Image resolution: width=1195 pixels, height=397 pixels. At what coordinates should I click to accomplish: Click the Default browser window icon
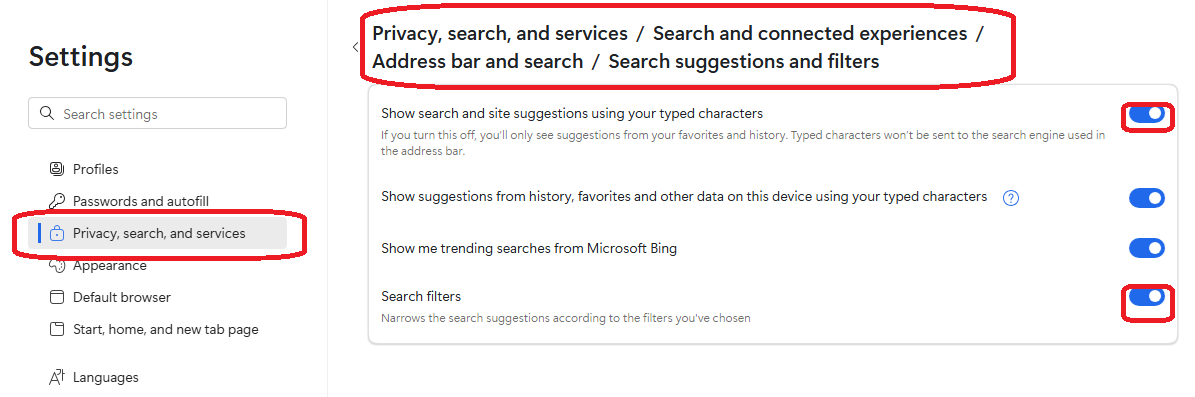(x=56, y=297)
